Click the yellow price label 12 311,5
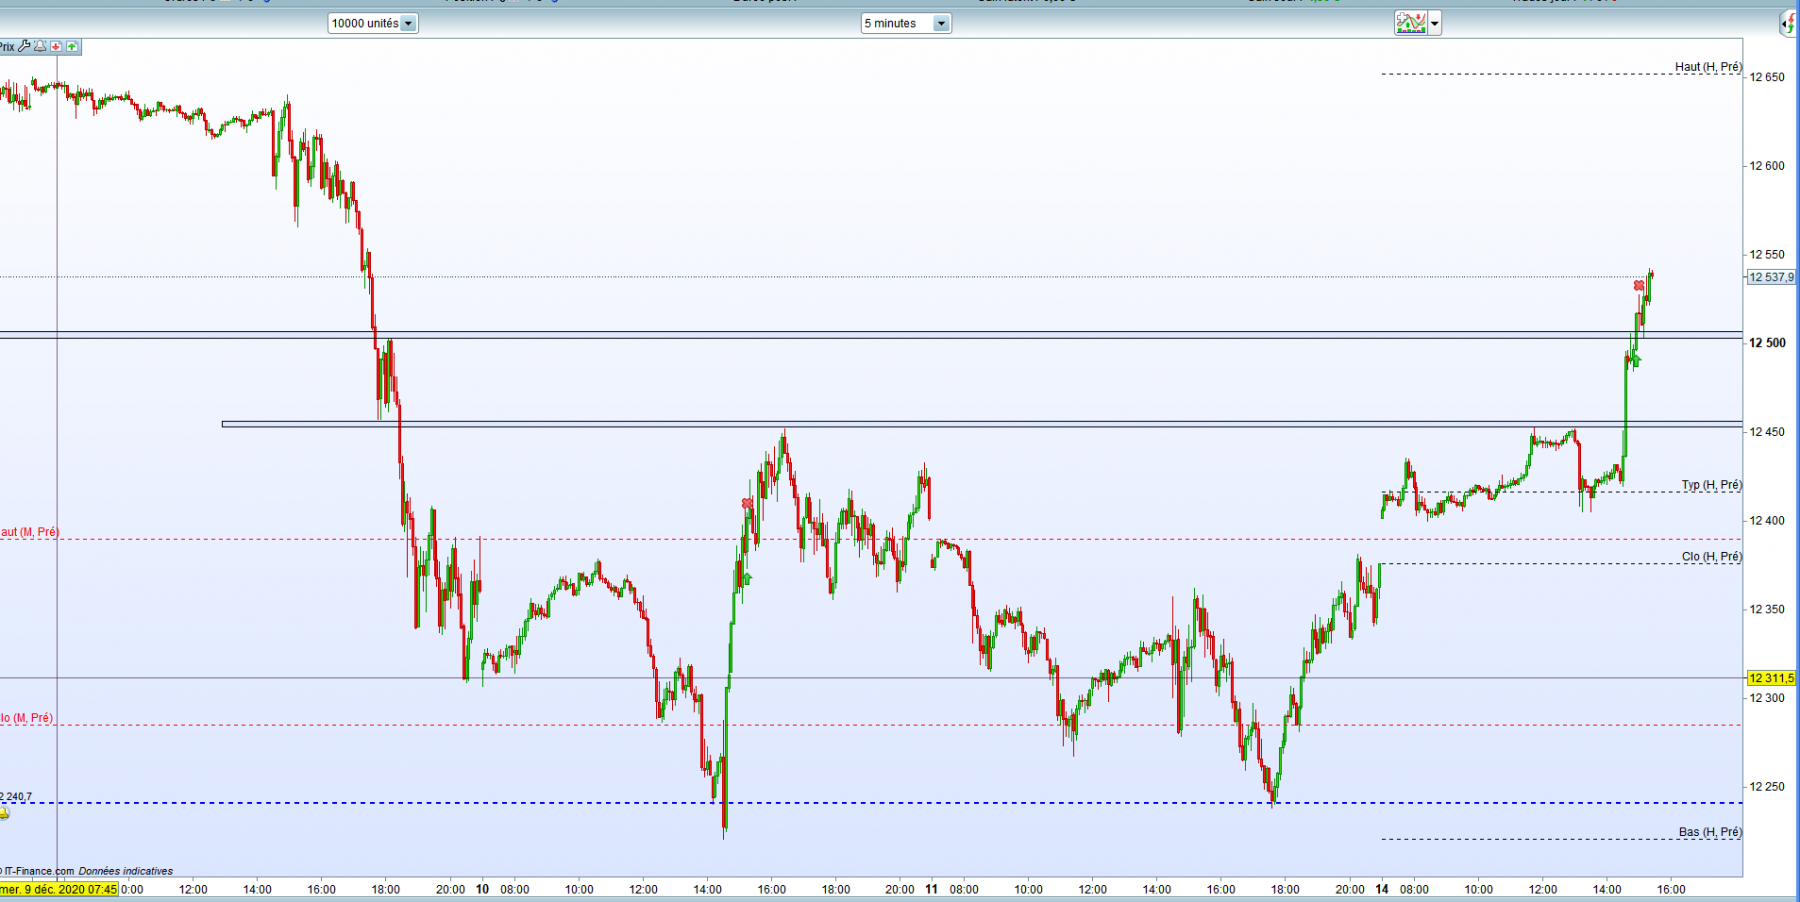This screenshot has height=902, width=1800. [1771, 678]
